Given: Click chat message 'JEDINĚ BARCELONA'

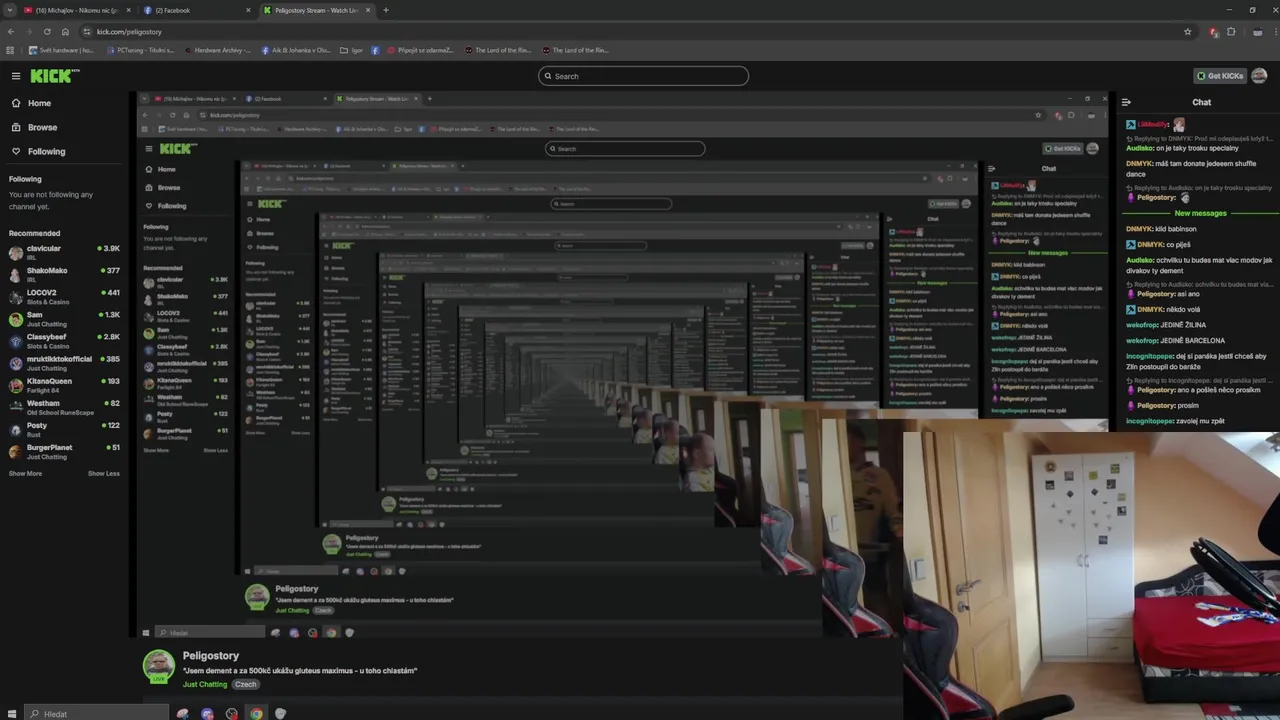Looking at the screenshot, I should 1192,340.
